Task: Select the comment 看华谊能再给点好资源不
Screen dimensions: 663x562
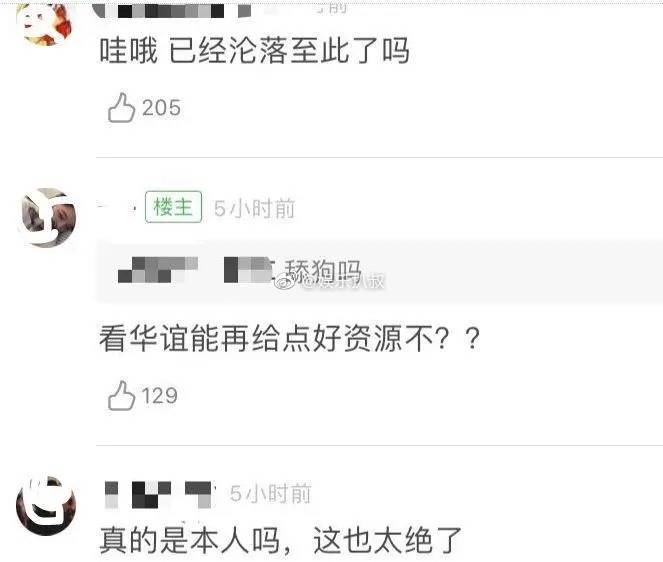Action: [290, 338]
